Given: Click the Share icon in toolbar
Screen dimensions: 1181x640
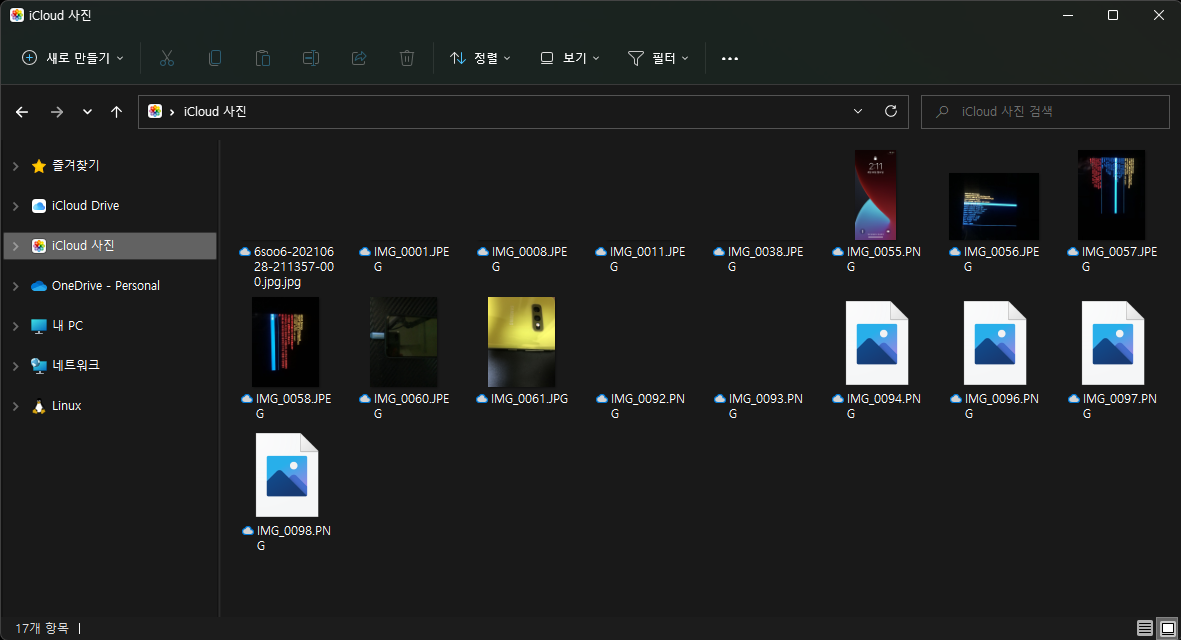Looking at the screenshot, I should [359, 58].
